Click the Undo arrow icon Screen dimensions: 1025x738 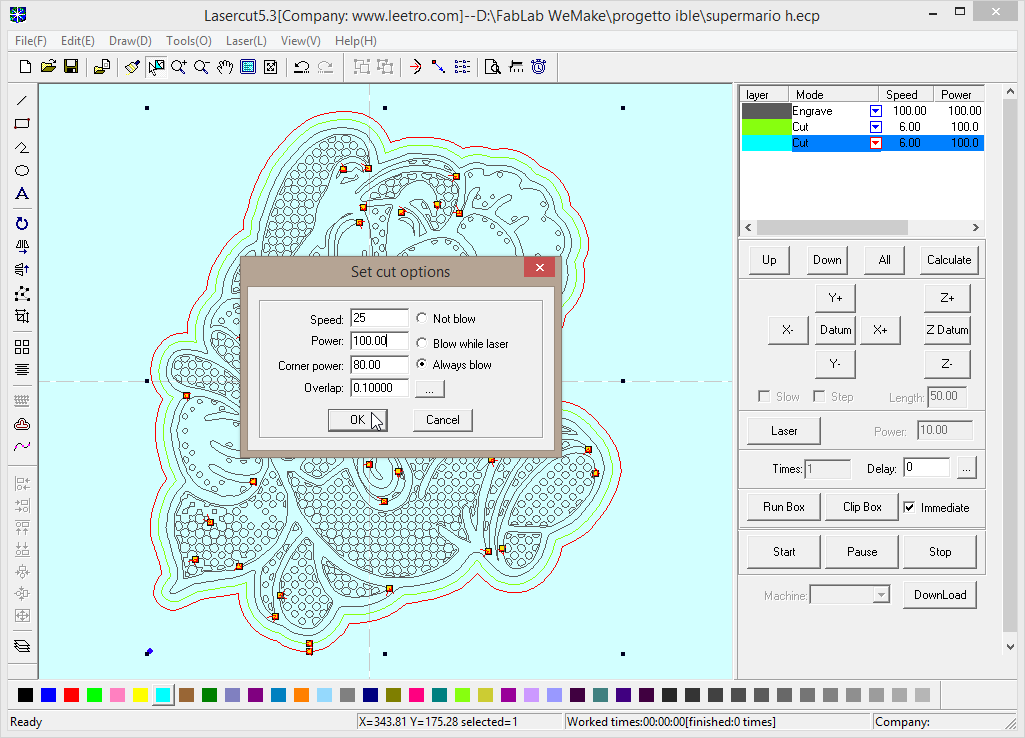(301, 67)
